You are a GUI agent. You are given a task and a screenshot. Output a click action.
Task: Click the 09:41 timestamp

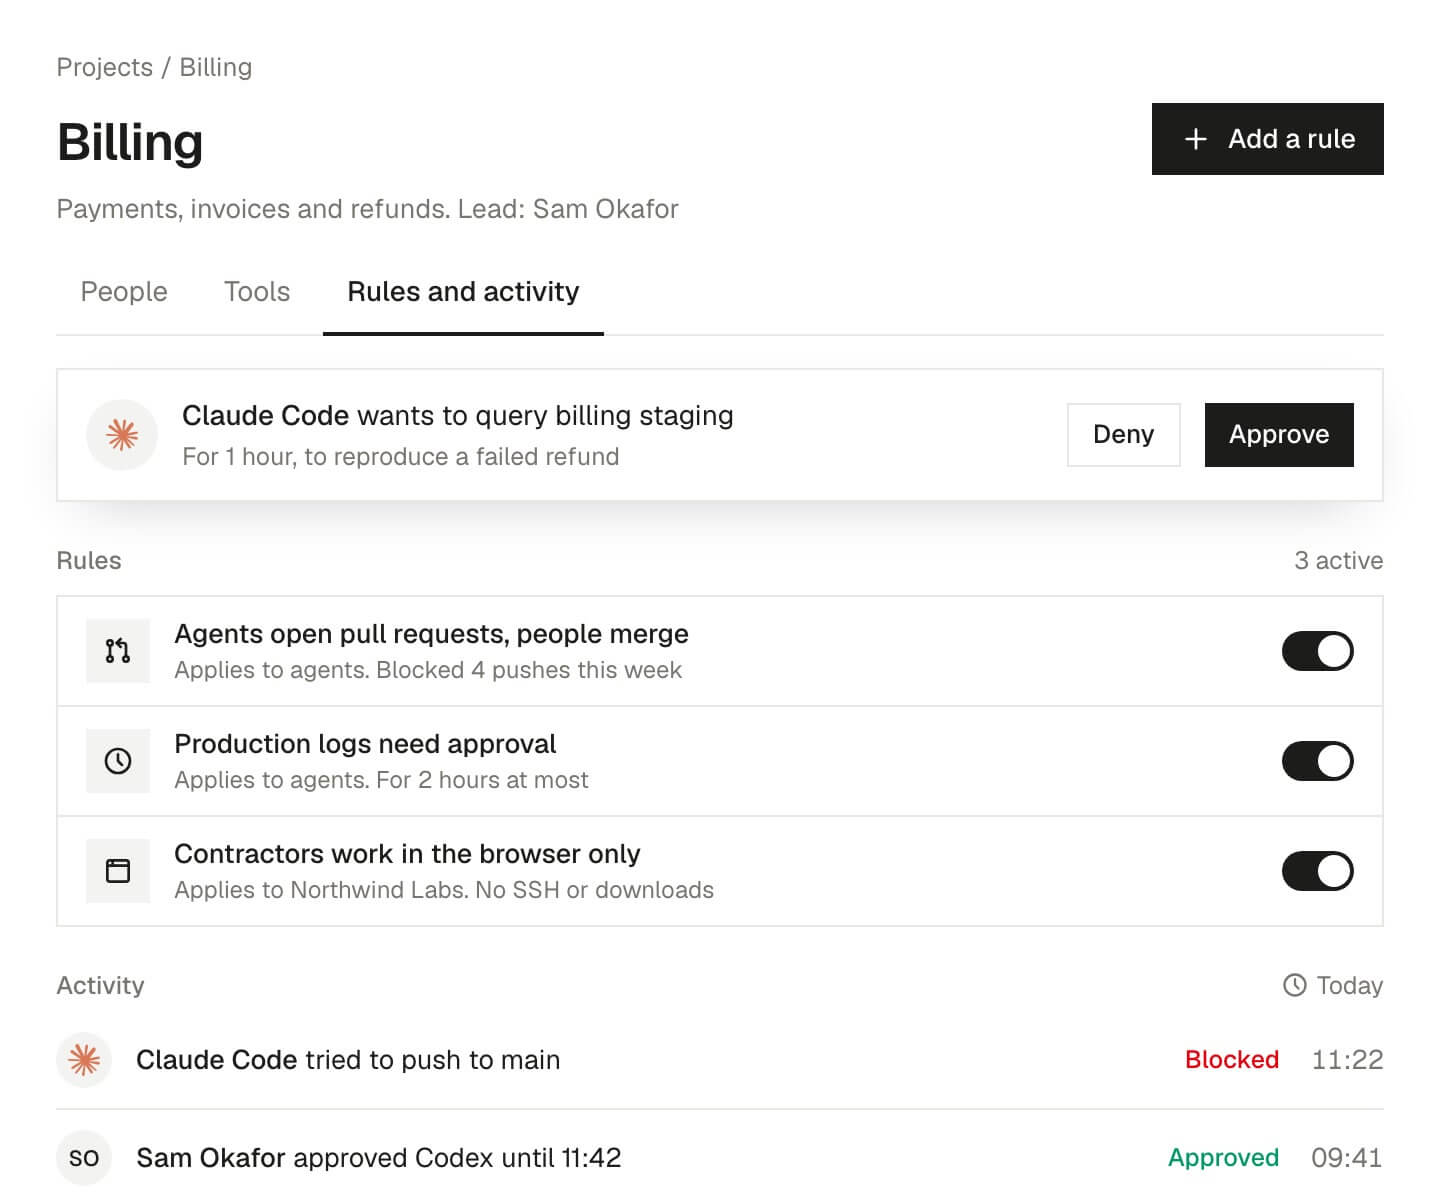(1347, 1158)
